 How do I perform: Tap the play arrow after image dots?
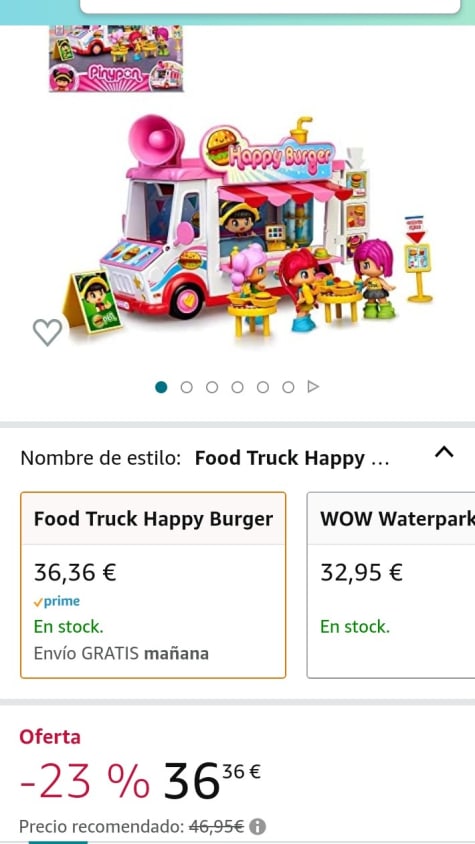tap(313, 387)
